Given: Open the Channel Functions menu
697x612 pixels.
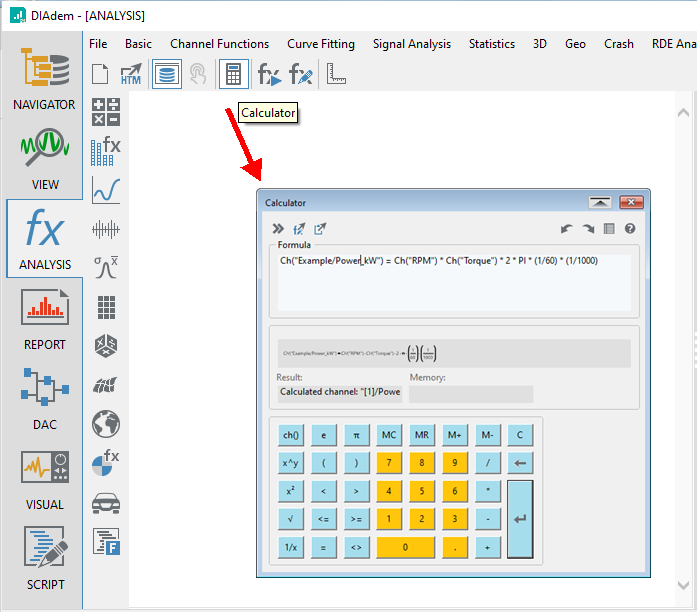Looking at the screenshot, I should click(x=219, y=44).
